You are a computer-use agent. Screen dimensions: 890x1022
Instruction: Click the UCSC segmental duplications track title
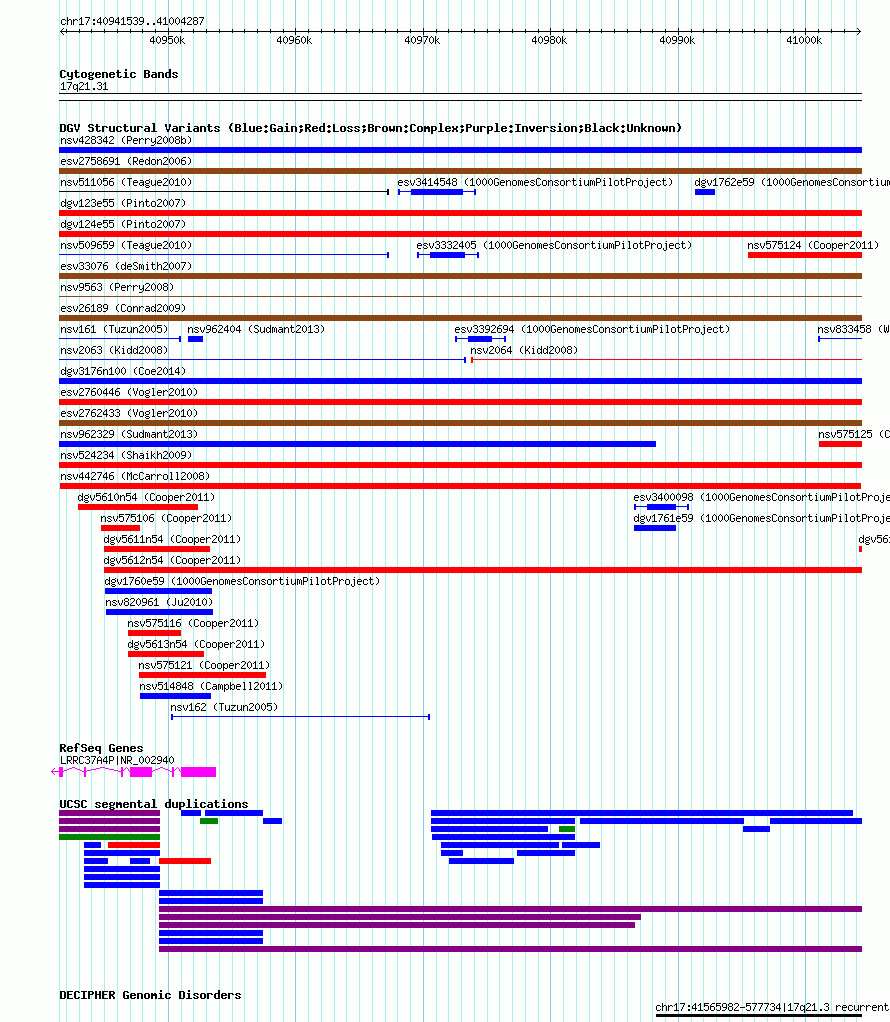(x=154, y=804)
